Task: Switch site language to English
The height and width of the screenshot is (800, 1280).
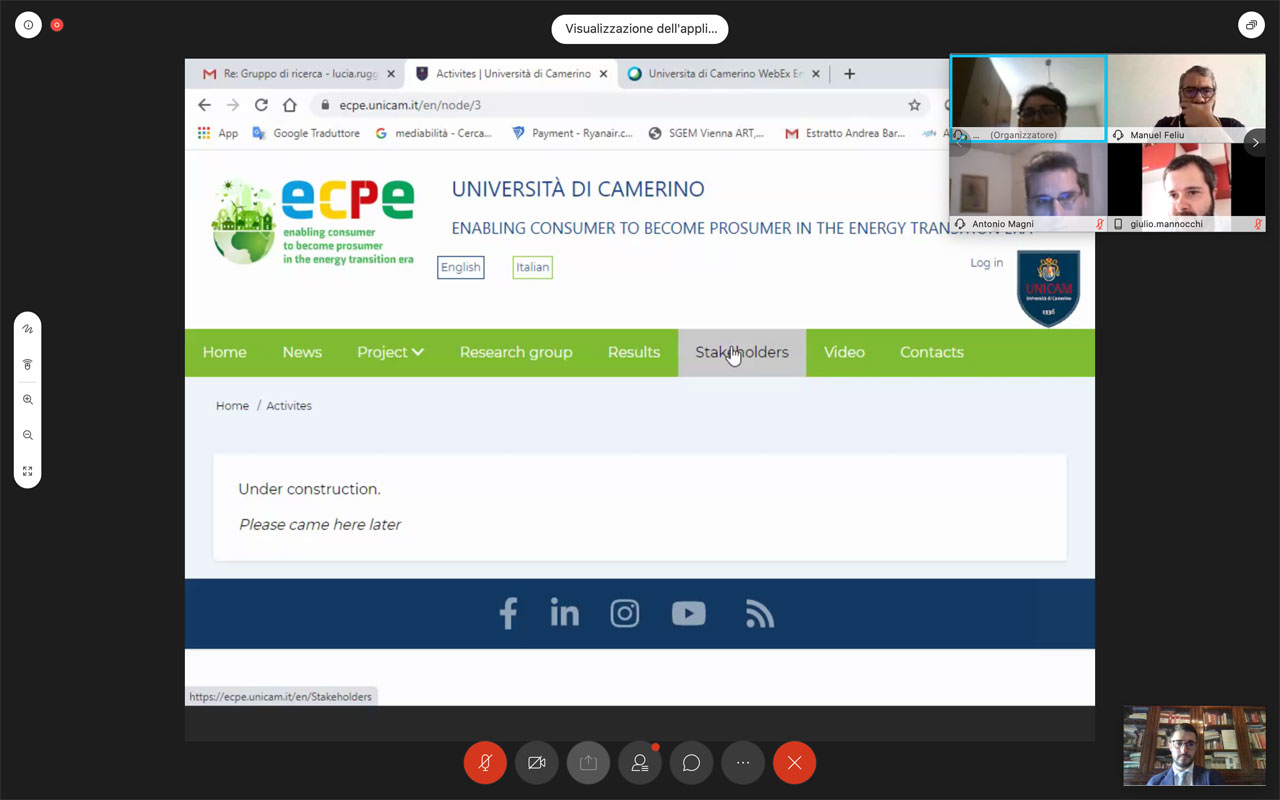Action: [461, 267]
